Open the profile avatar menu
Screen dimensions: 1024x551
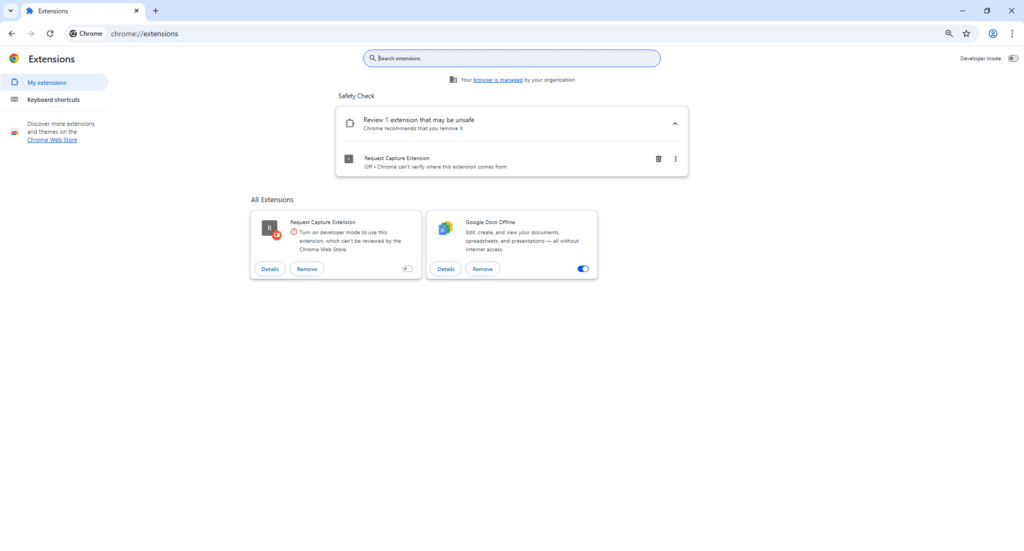pos(993,33)
